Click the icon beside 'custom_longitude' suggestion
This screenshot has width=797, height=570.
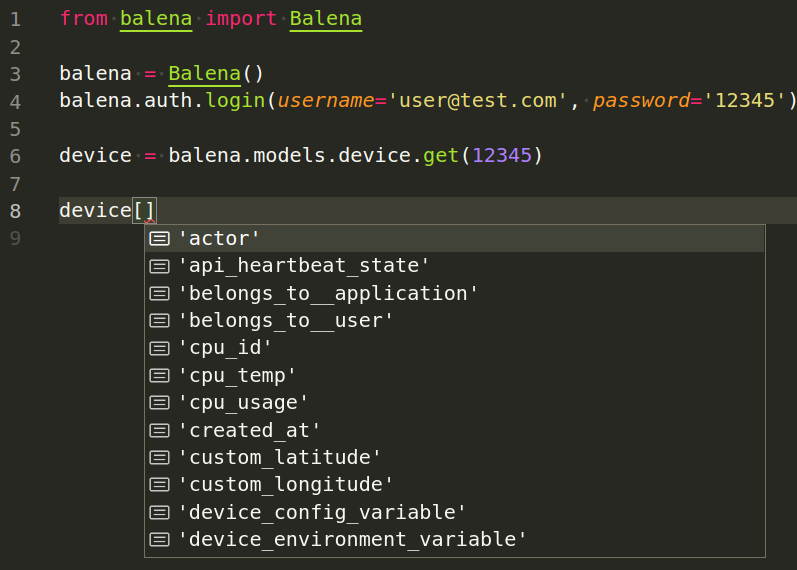click(x=159, y=485)
